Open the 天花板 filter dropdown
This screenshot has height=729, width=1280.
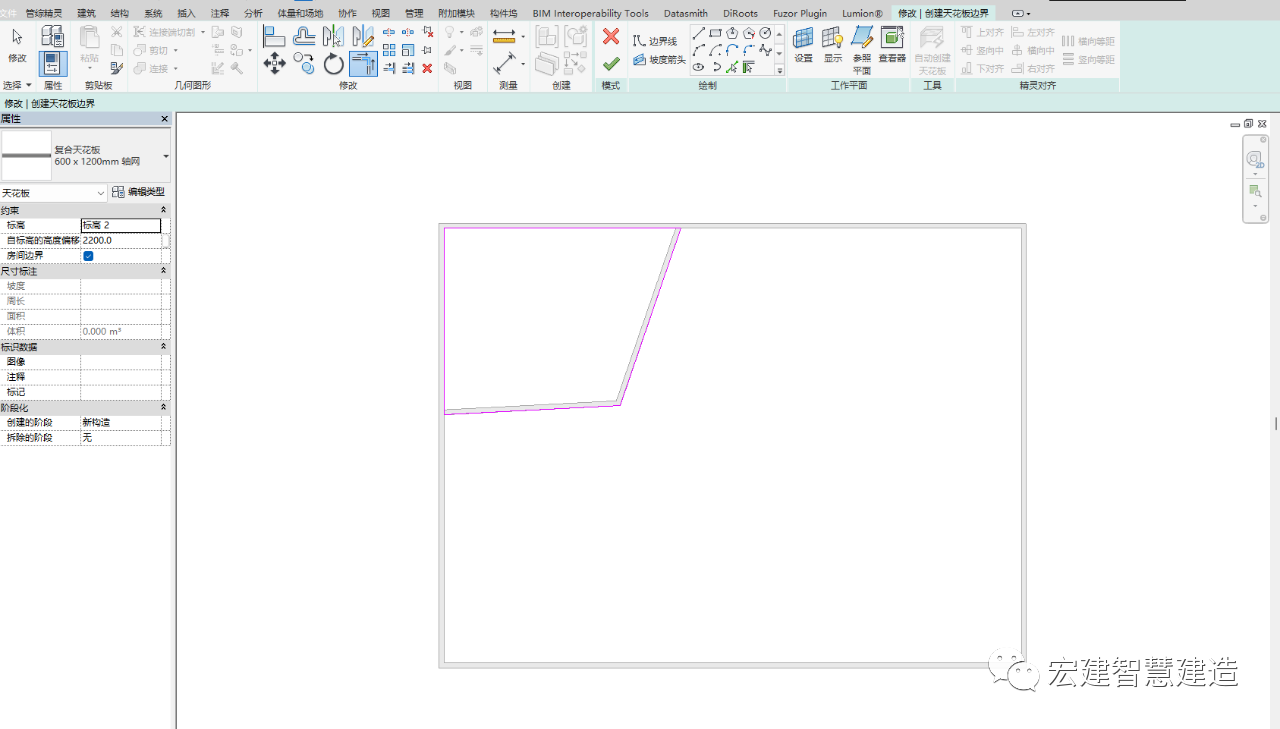point(54,192)
